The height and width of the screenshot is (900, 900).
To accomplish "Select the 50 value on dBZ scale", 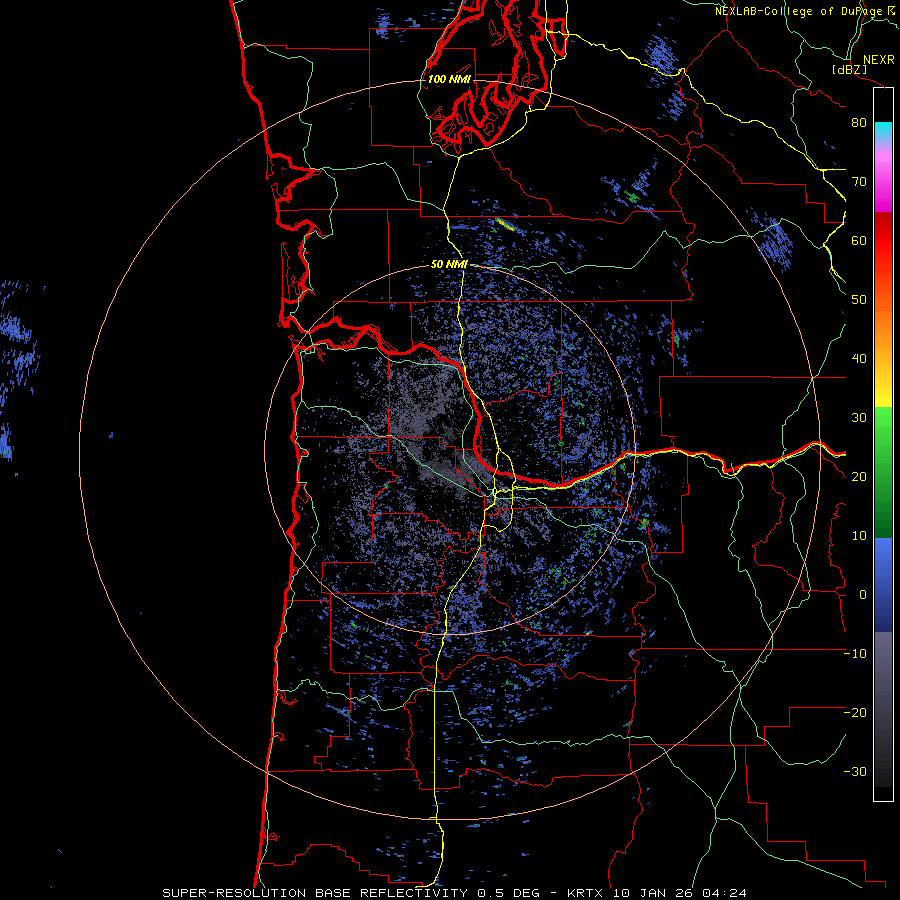I will tap(859, 300).
